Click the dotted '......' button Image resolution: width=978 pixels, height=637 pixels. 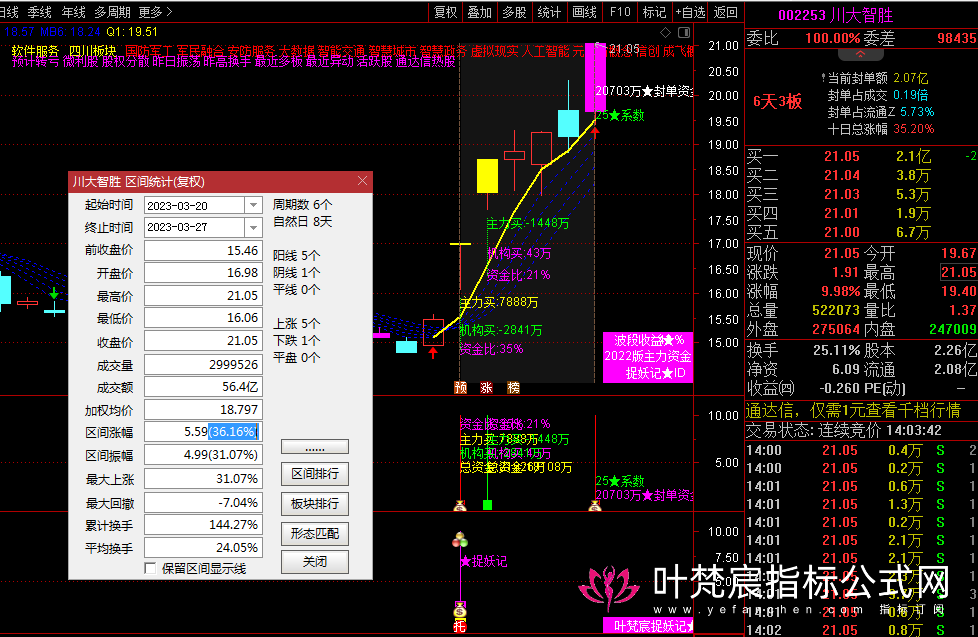pos(315,447)
